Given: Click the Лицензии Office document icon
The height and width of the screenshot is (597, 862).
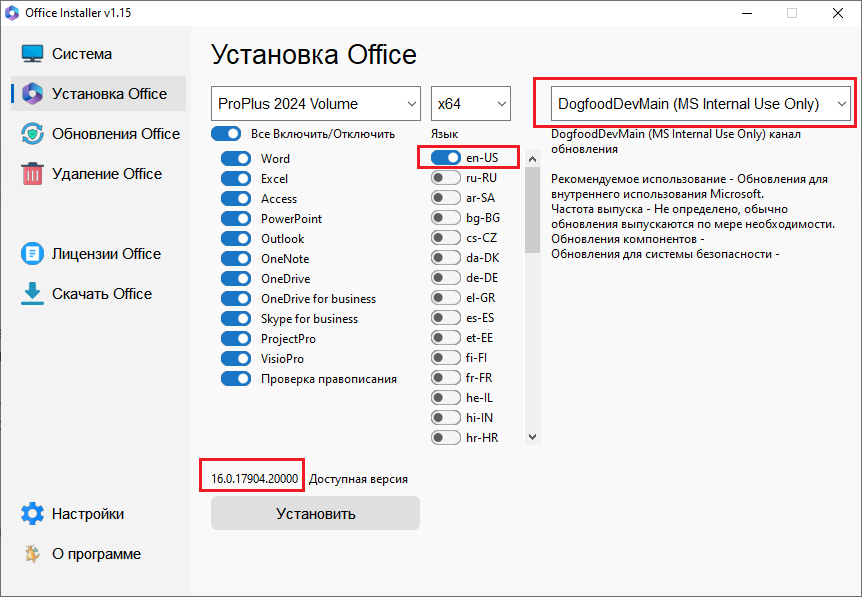Looking at the screenshot, I should (x=32, y=254).
